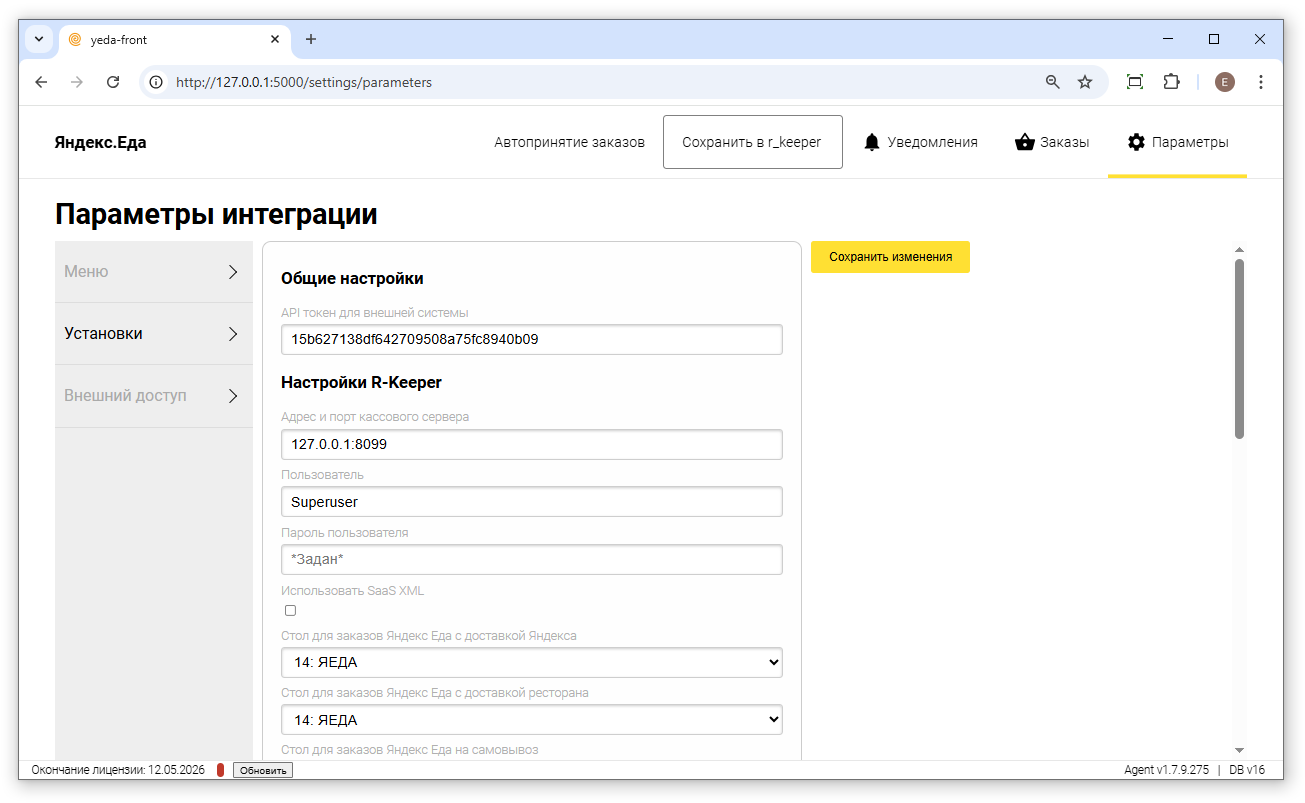Open the Extensions puzzle icon

tap(1171, 82)
